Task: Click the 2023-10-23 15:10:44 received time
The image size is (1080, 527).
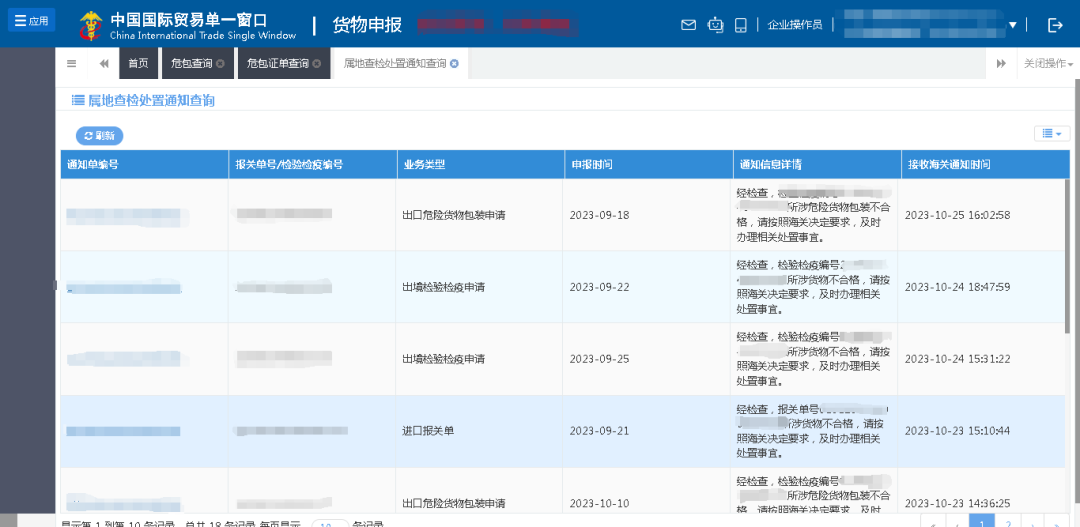Action: coord(957,431)
